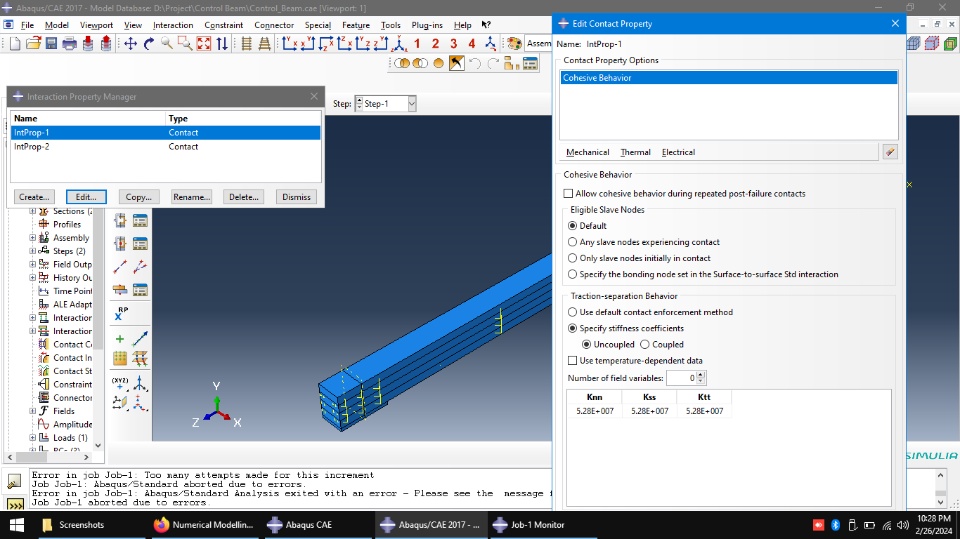Open the Color Code palette icon
Screen dimensions: 960x539
tap(514, 43)
